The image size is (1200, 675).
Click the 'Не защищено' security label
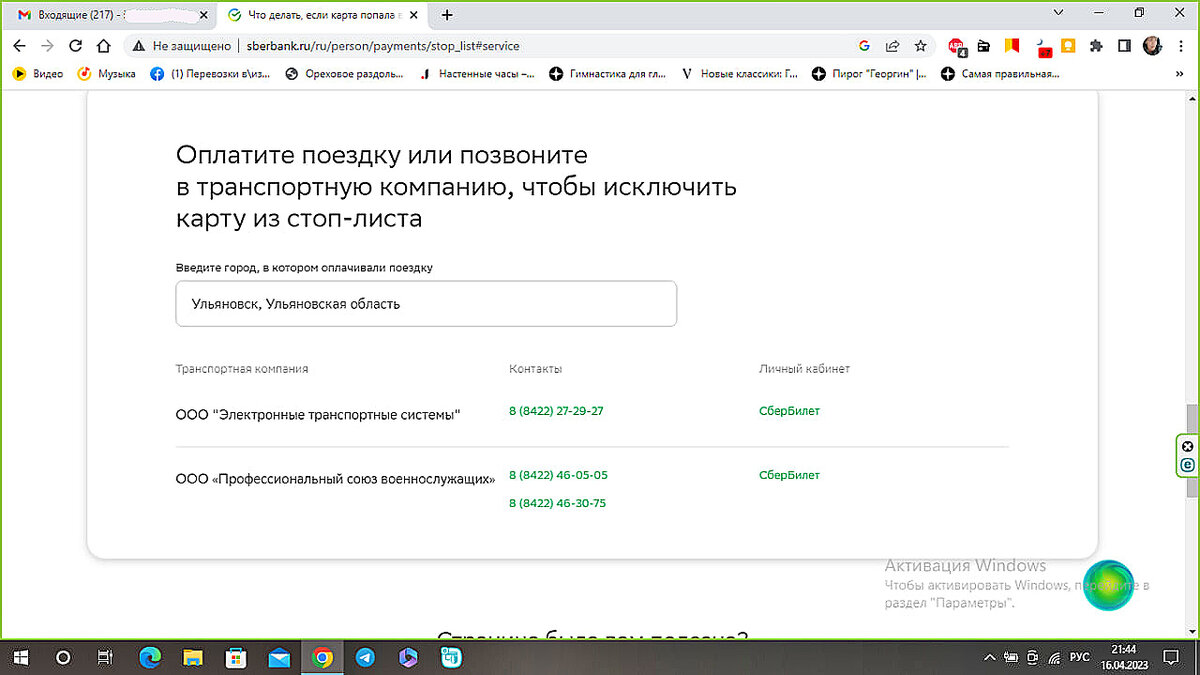pos(184,46)
